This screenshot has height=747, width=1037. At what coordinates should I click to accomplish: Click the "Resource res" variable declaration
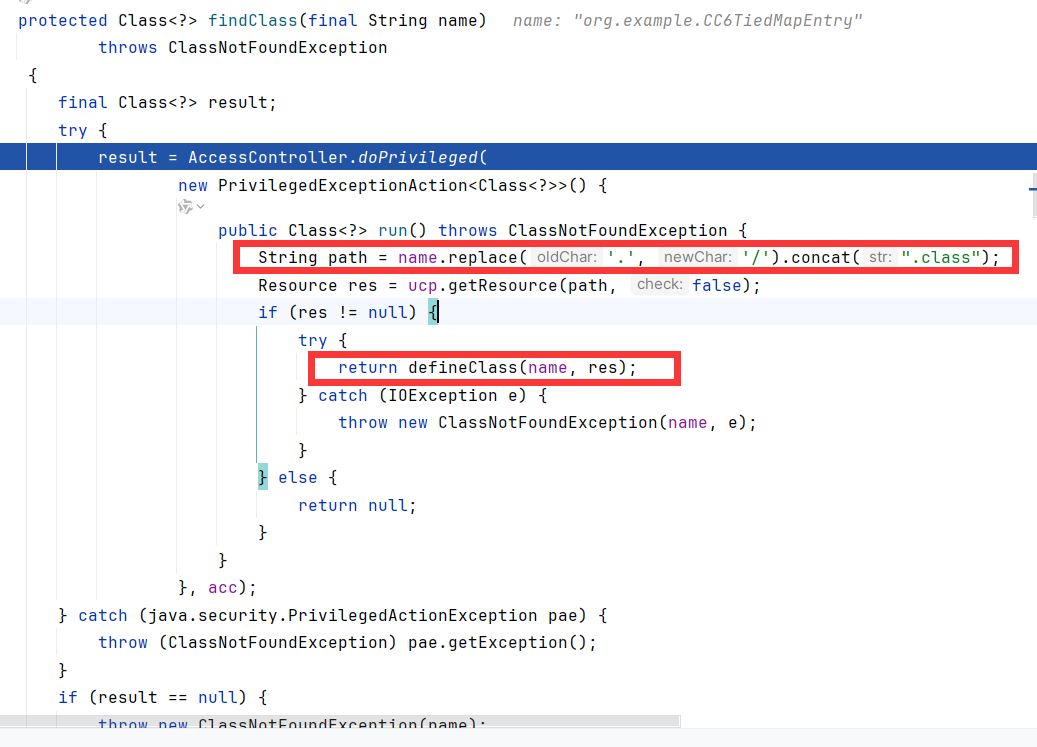pyautogui.click(x=317, y=285)
